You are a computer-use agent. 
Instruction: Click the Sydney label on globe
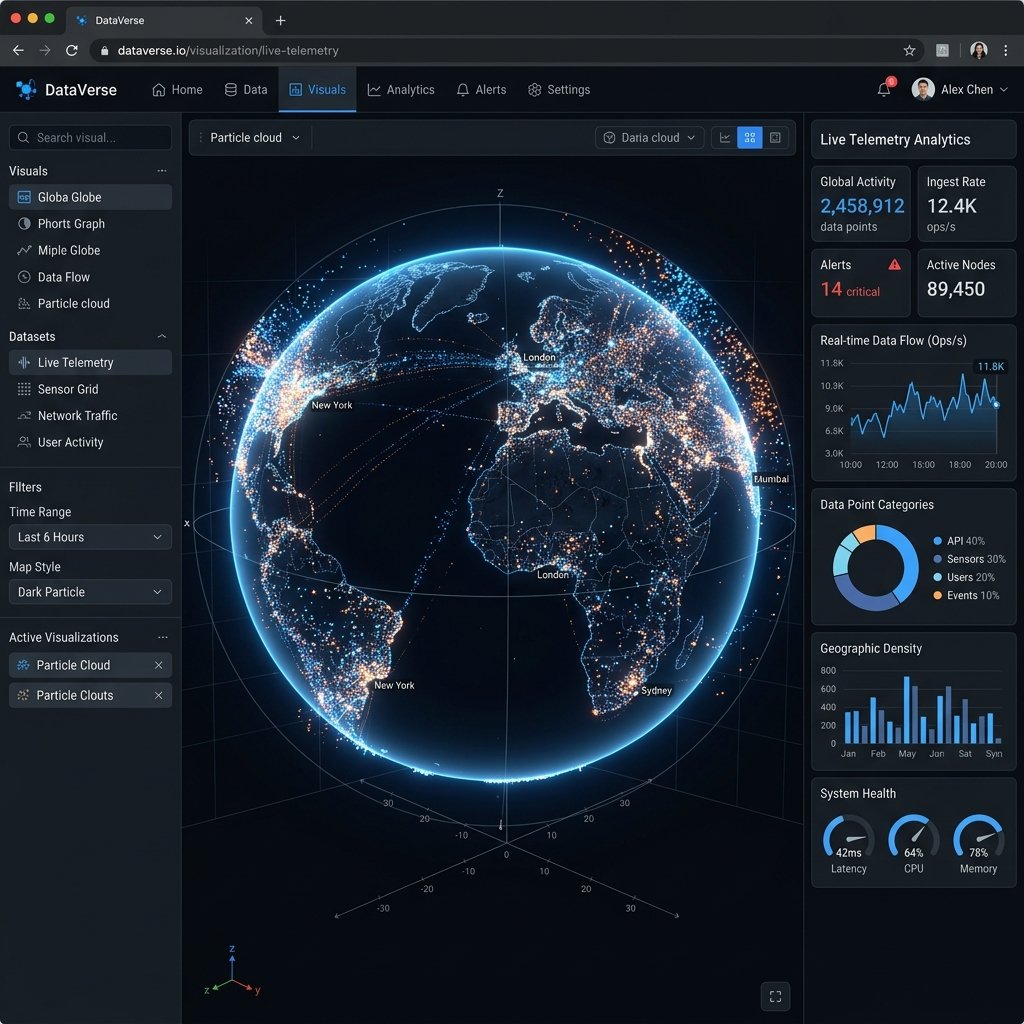point(656,690)
